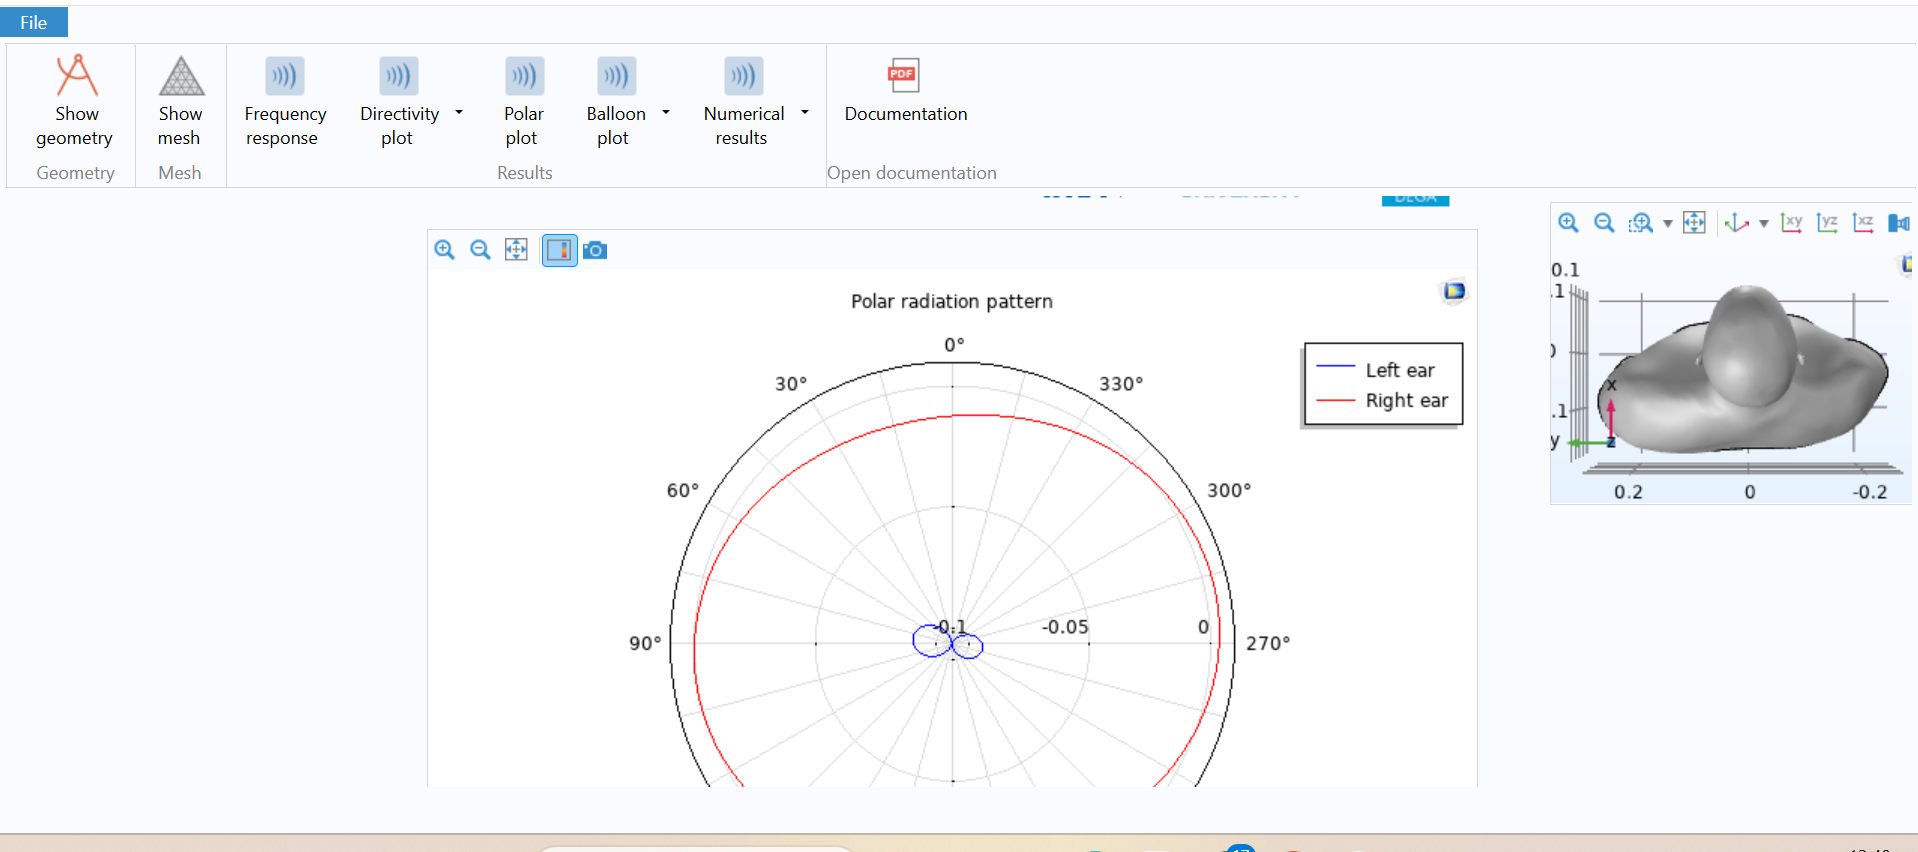Click Show geometry button
This screenshot has width=1918, height=852.
pyautogui.click(x=75, y=101)
